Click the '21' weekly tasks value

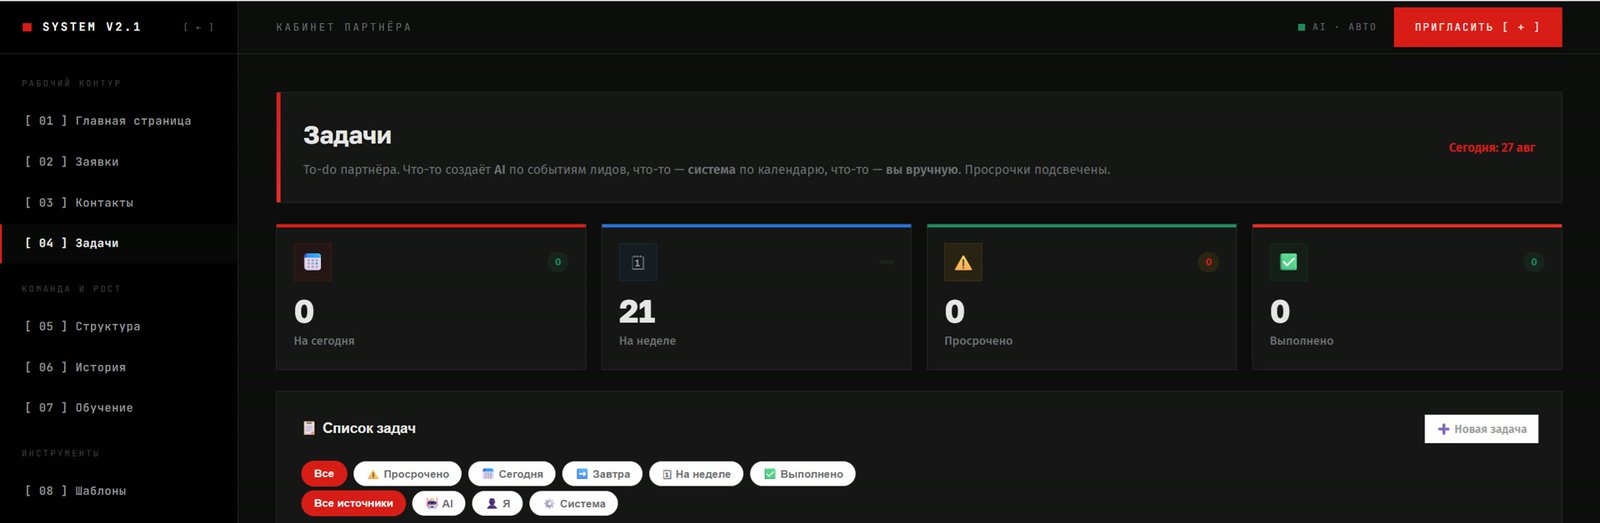click(x=637, y=312)
